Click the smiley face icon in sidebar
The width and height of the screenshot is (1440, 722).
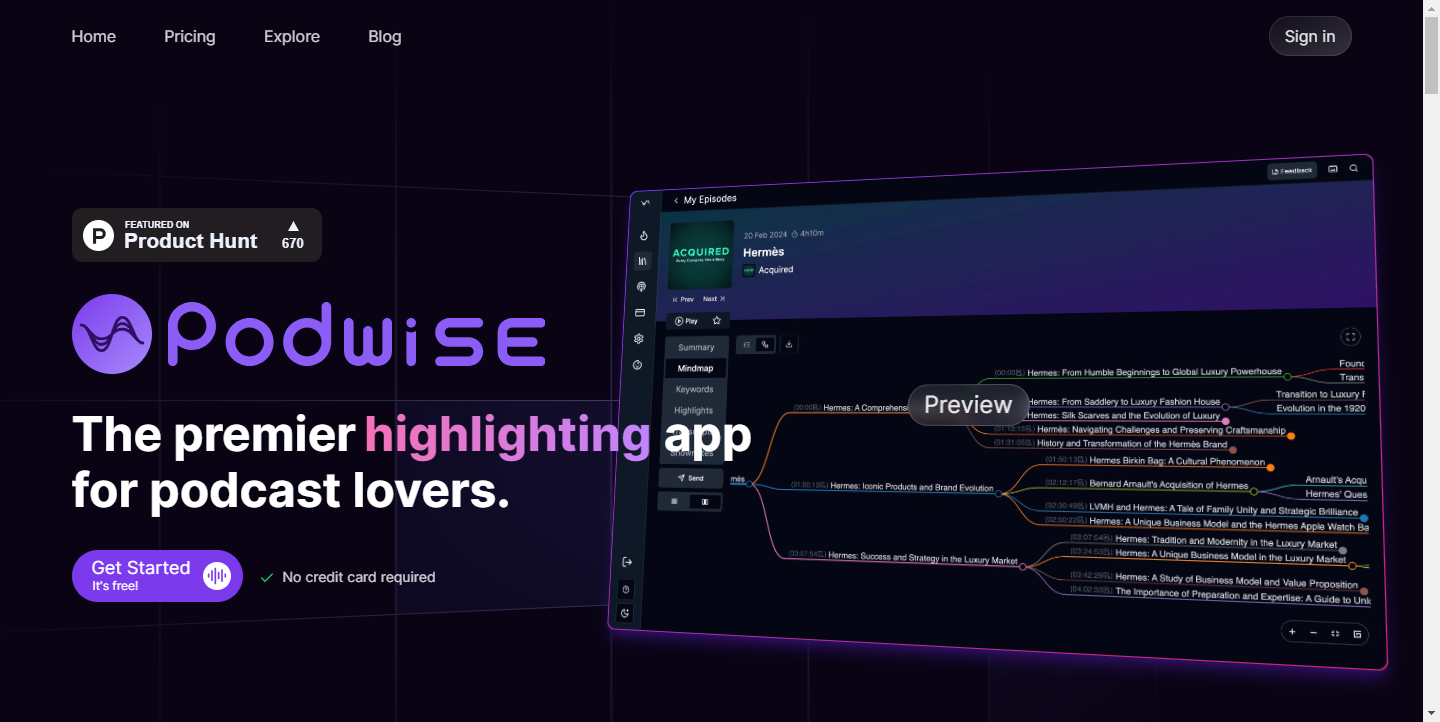pos(638,365)
